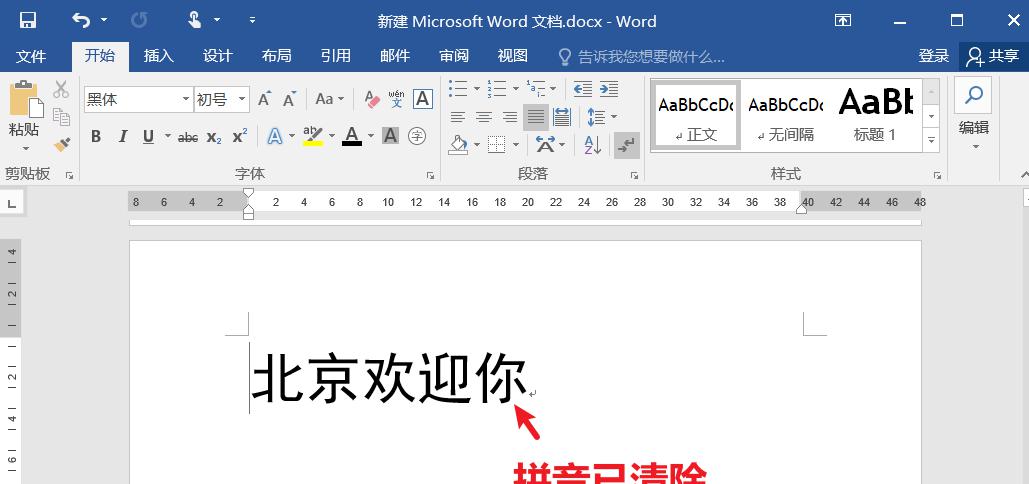Open the Aa change case dropdown

coord(329,100)
